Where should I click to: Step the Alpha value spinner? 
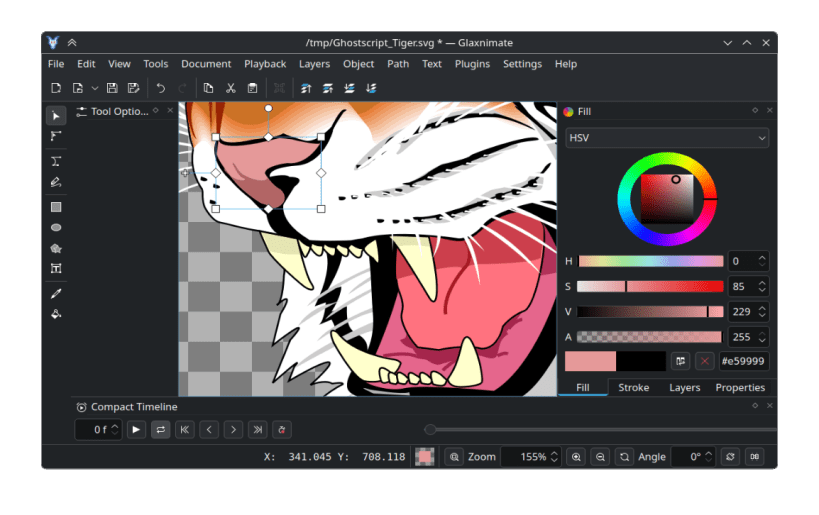click(x=762, y=337)
